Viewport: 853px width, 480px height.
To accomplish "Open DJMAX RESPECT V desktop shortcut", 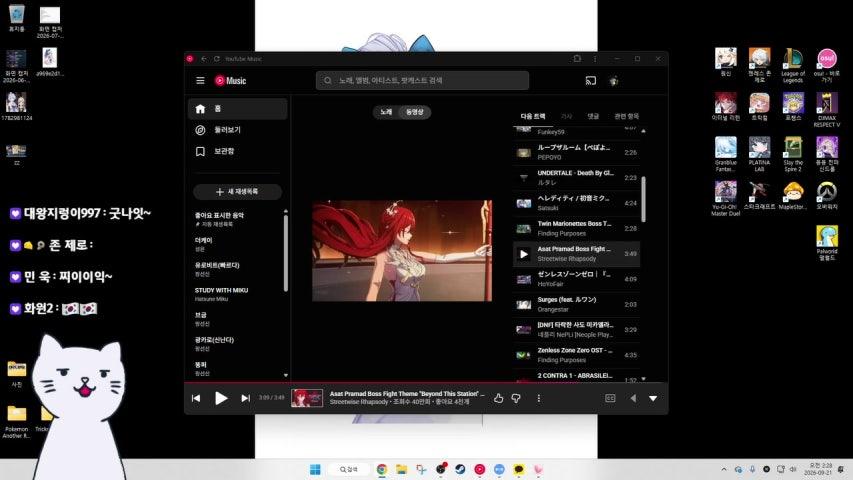I will pos(827,110).
